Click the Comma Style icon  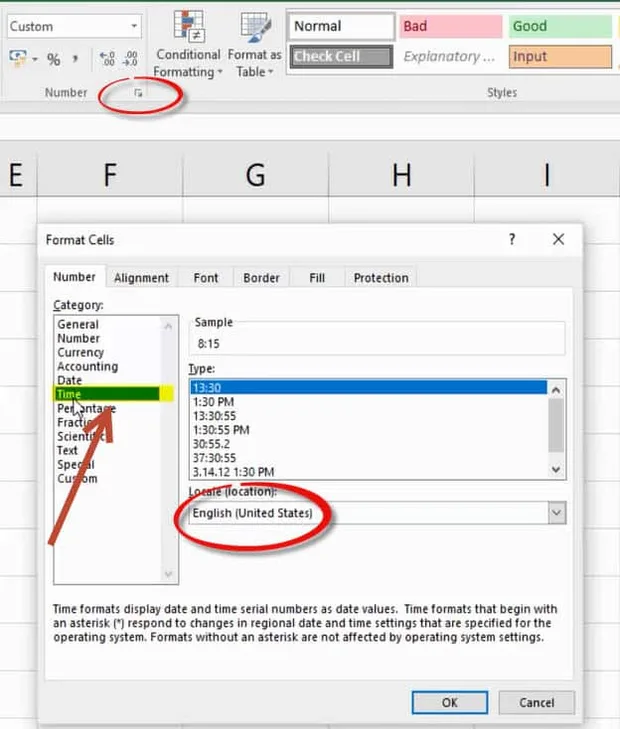(x=75, y=59)
